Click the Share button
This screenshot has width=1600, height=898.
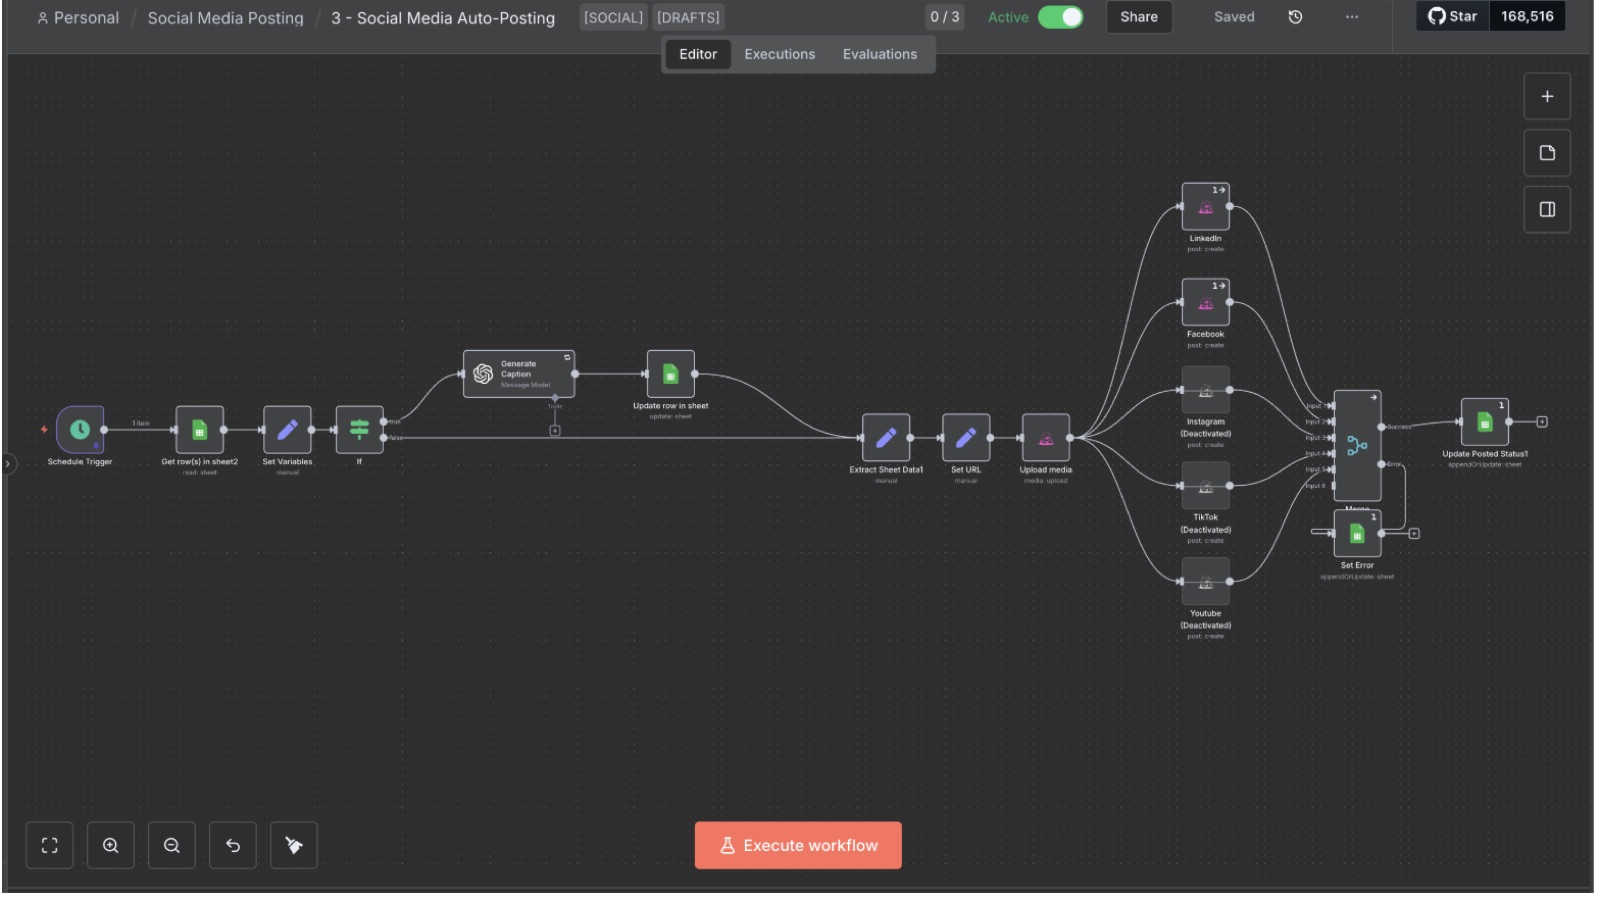click(x=1139, y=17)
